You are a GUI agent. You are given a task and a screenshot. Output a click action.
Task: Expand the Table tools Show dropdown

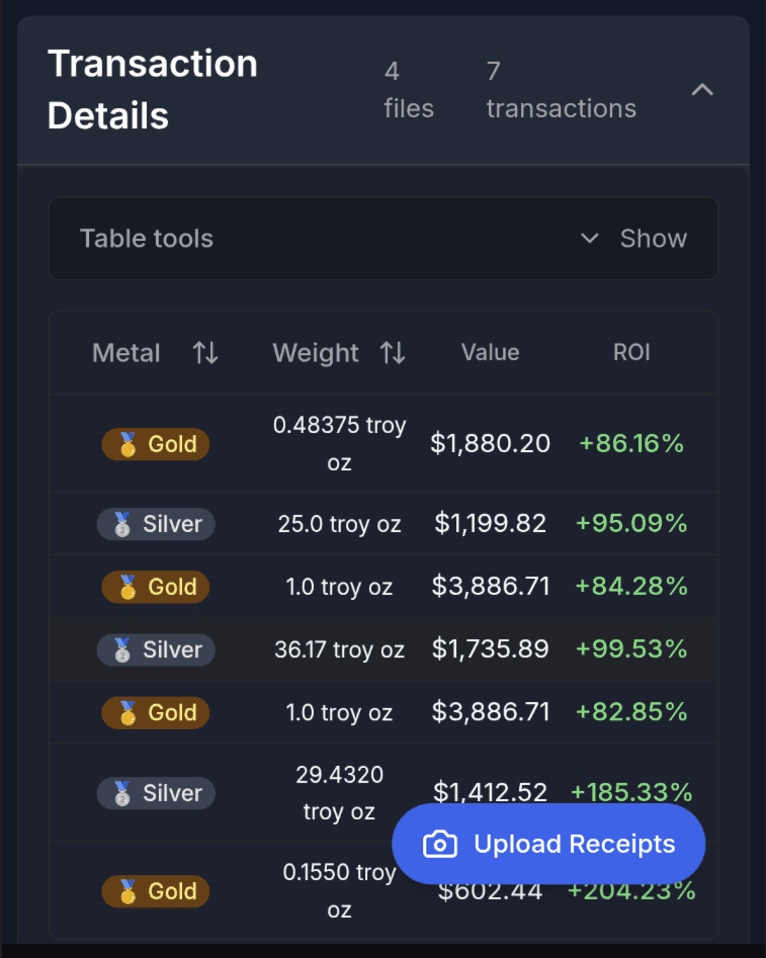(634, 239)
